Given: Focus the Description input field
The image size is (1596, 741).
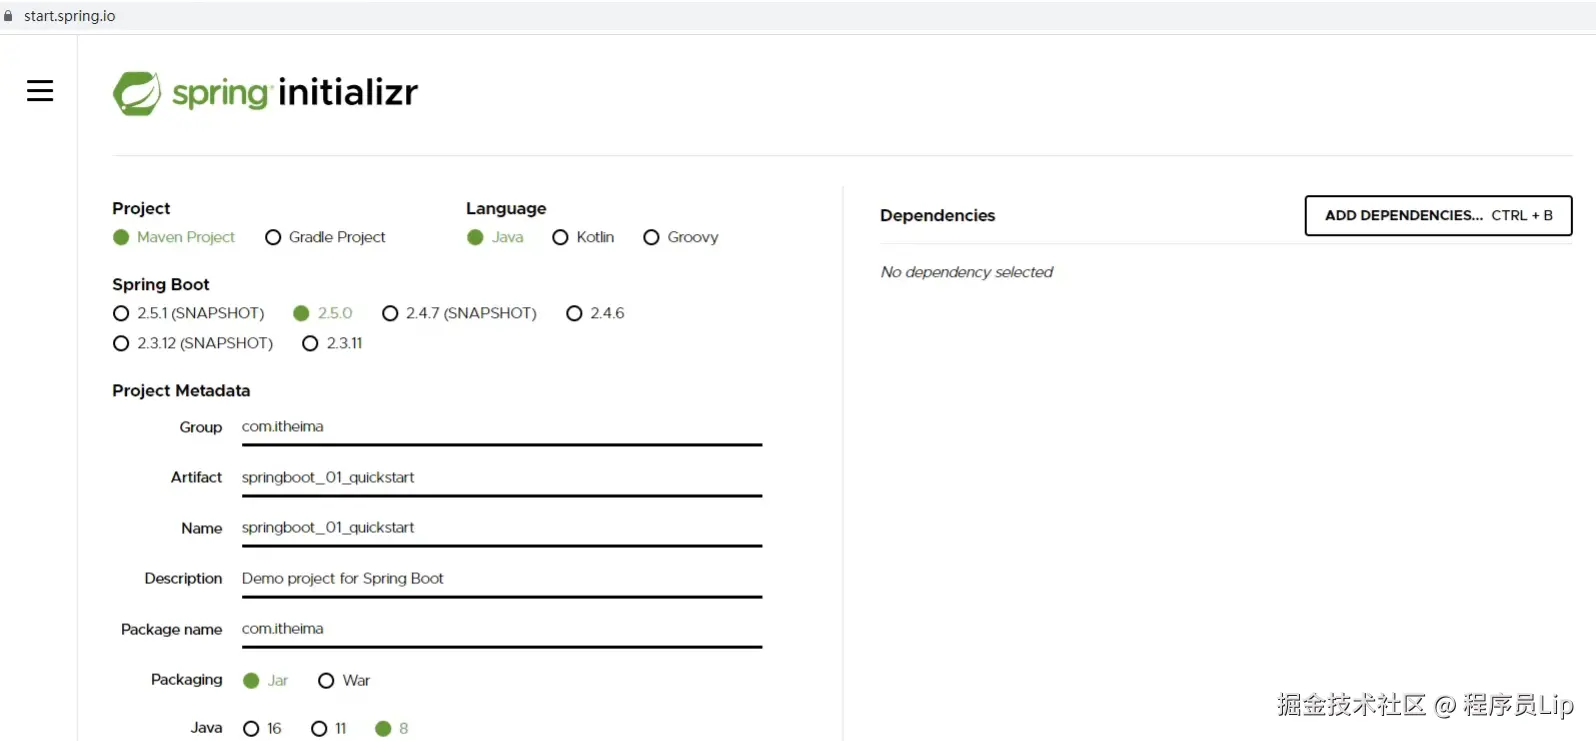Looking at the screenshot, I should (502, 579).
